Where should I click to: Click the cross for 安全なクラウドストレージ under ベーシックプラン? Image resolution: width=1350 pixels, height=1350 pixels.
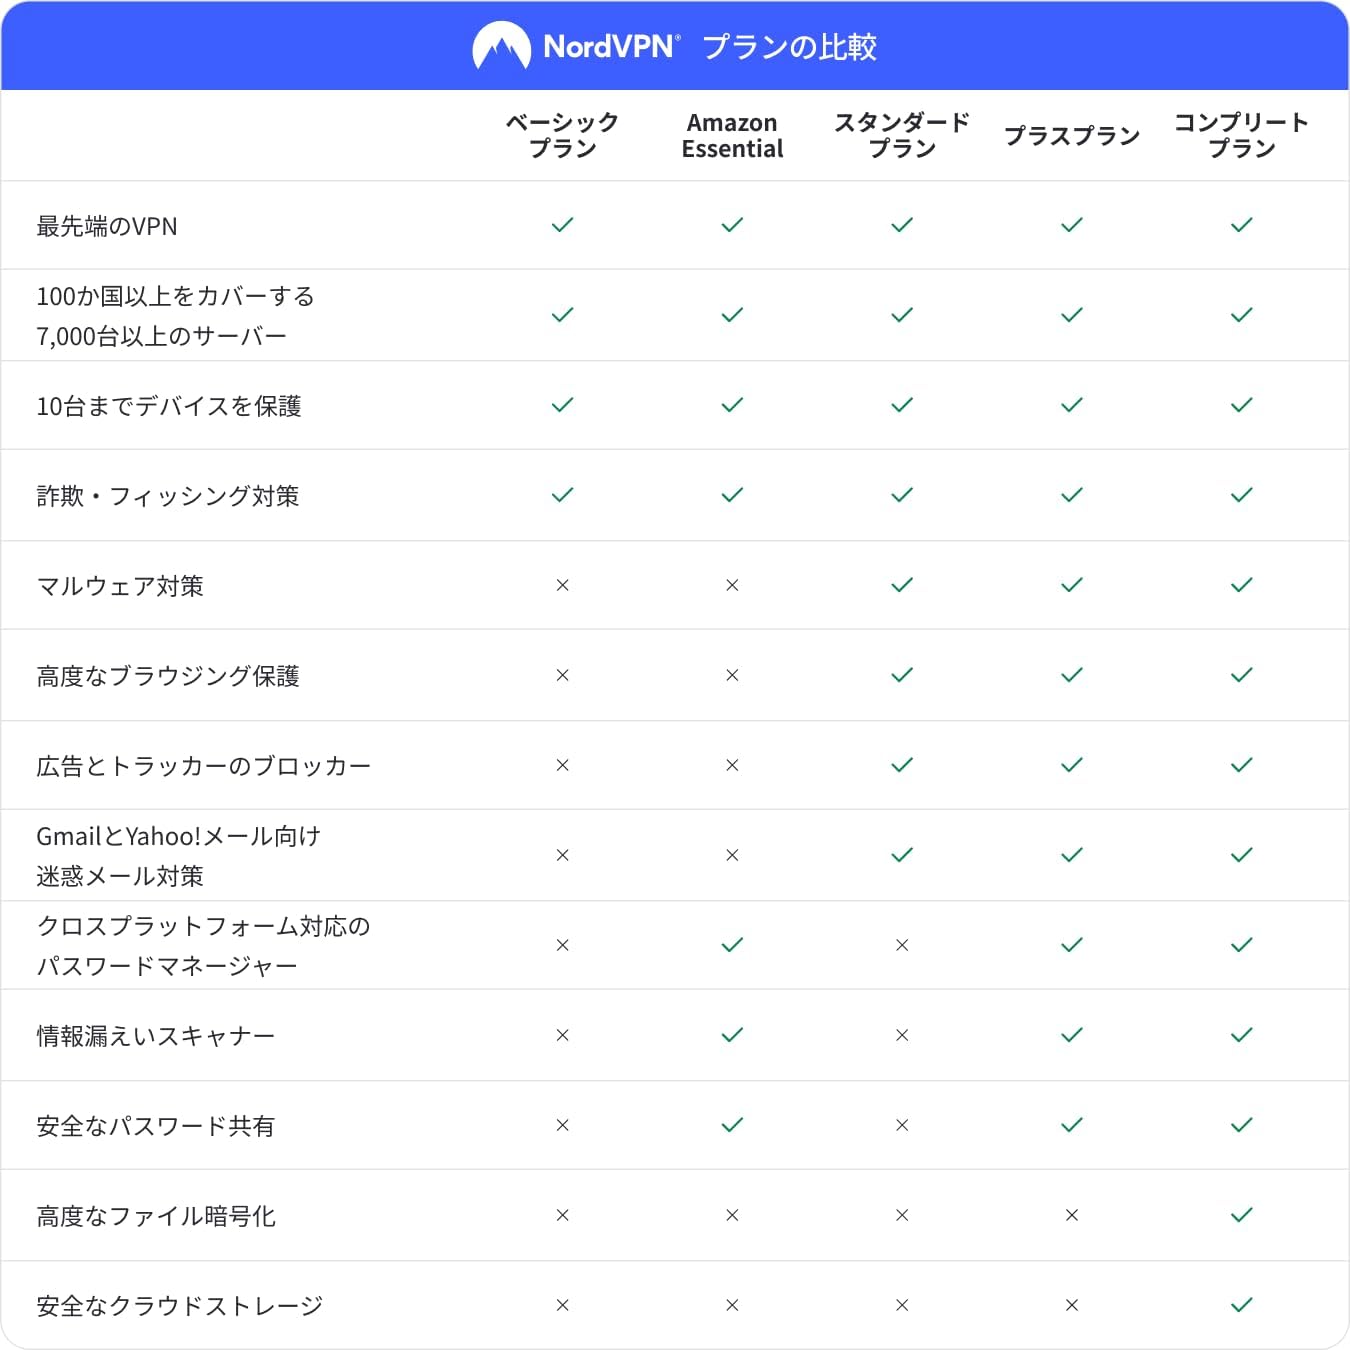click(563, 1305)
